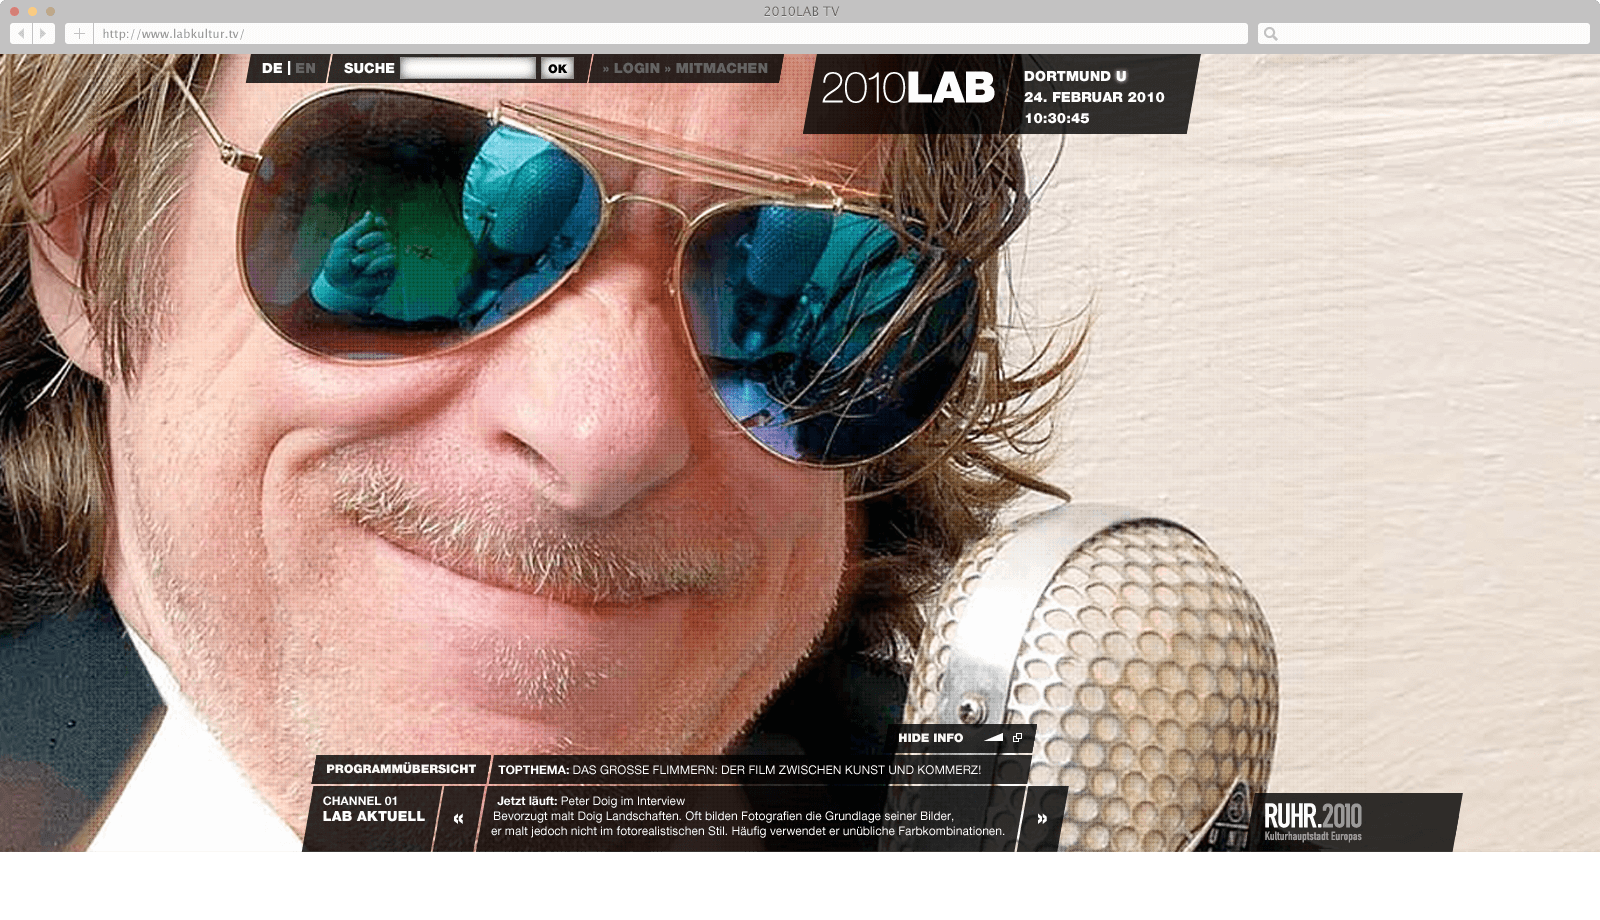Click the red close window button

pyautogui.click(x=14, y=11)
